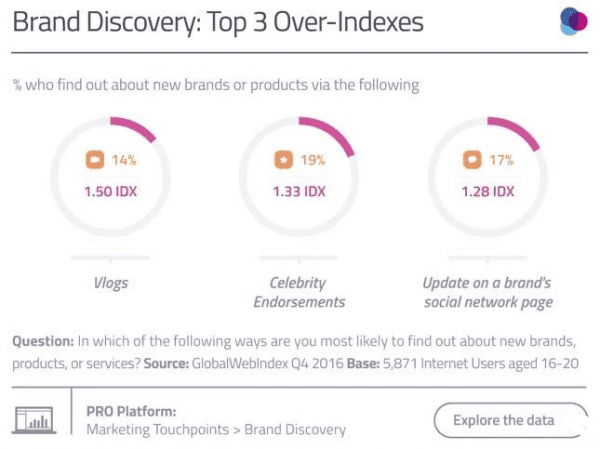The image size is (600, 449).
Task: Click the pink arc of the Celebrity Endorsements donut
Action: tap(333, 133)
